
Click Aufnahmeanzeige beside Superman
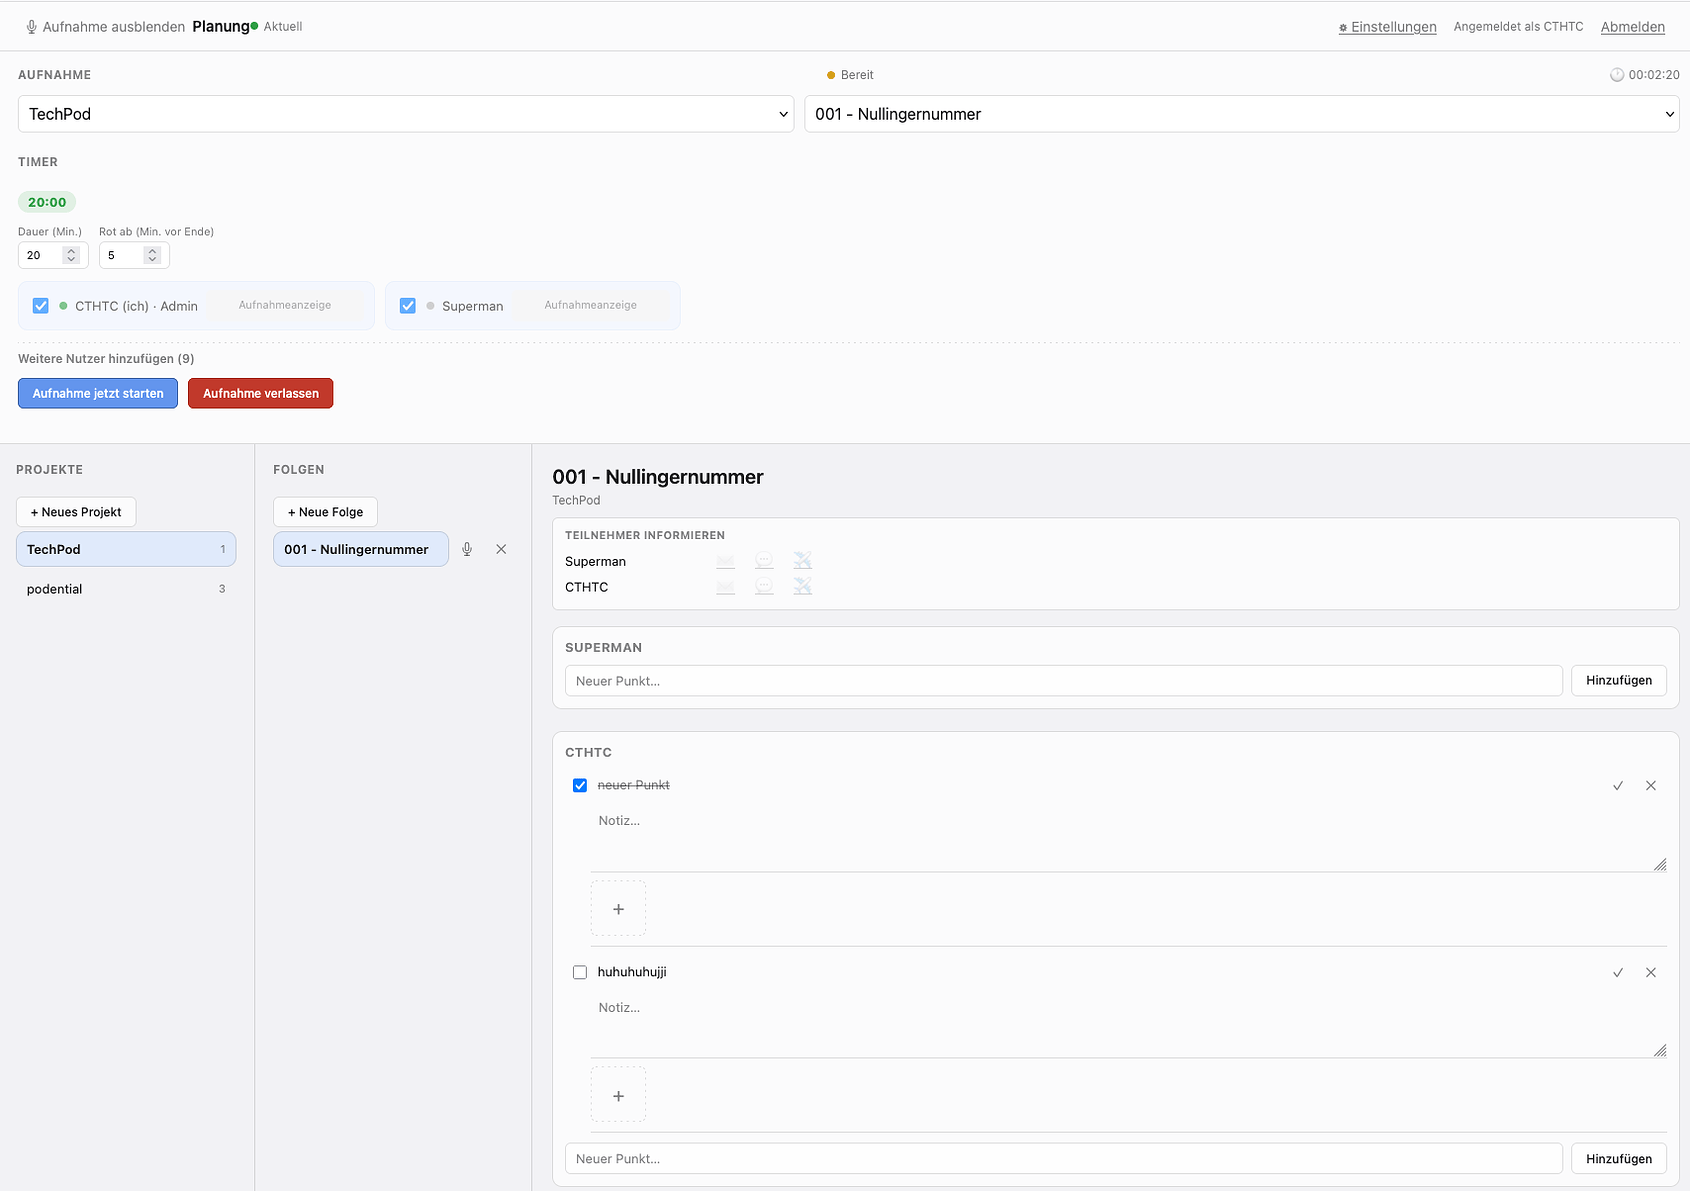coord(591,305)
